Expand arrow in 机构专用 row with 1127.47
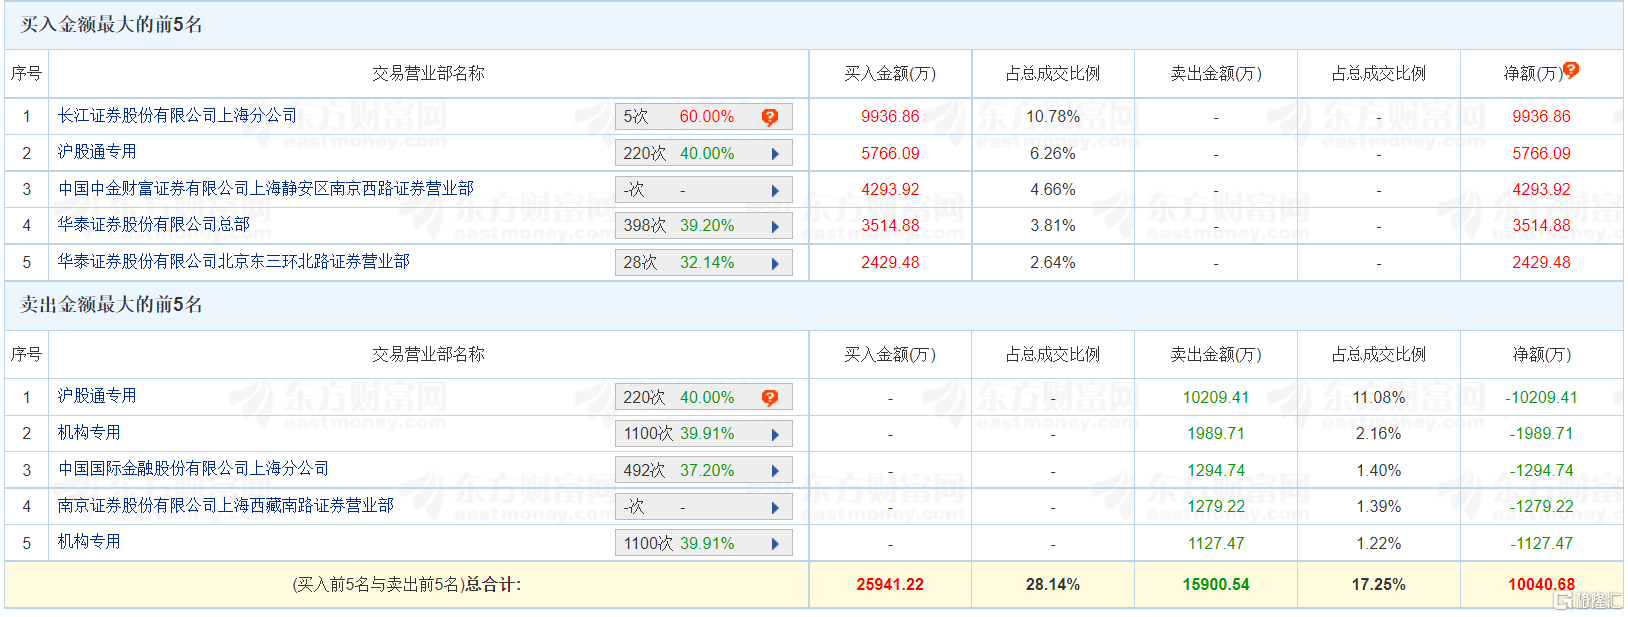The image size is (1628, 617). pos(775,544)
